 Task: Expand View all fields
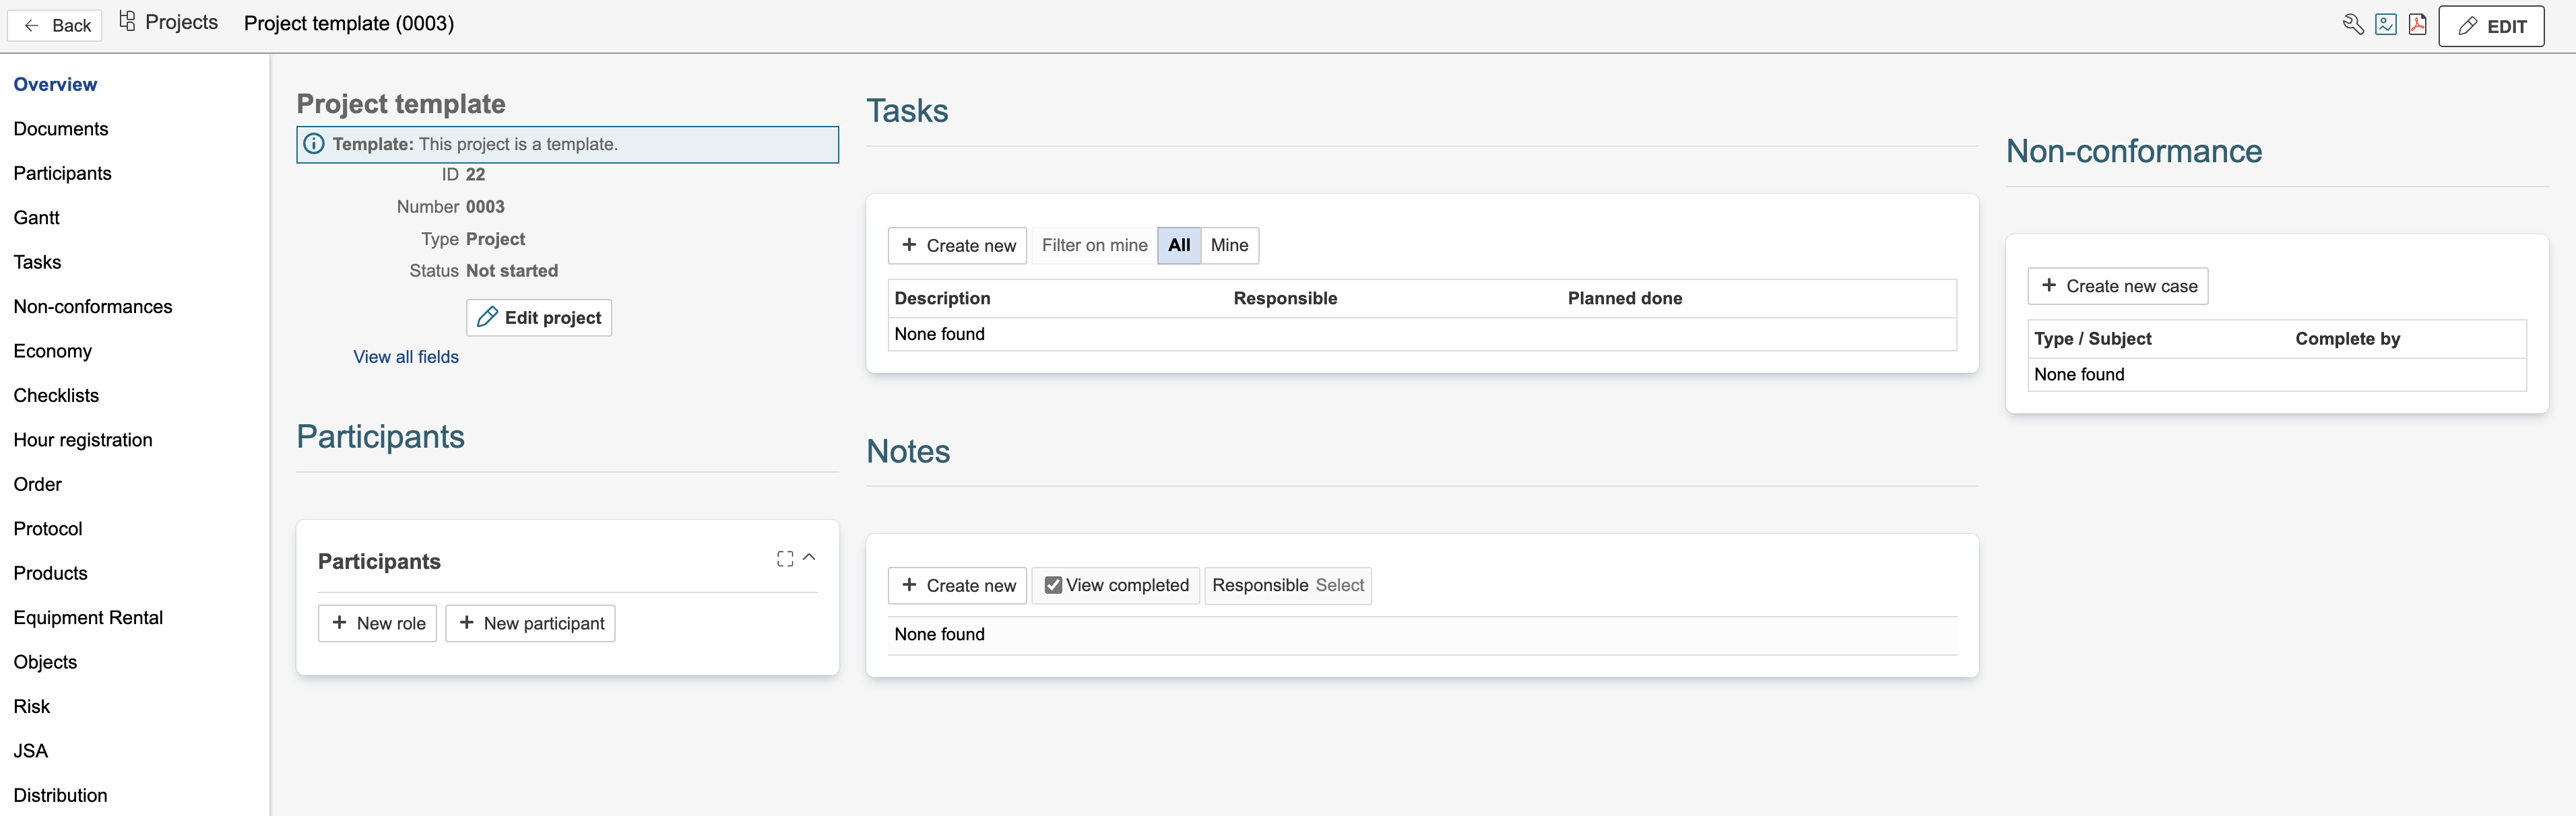(406, 357)
